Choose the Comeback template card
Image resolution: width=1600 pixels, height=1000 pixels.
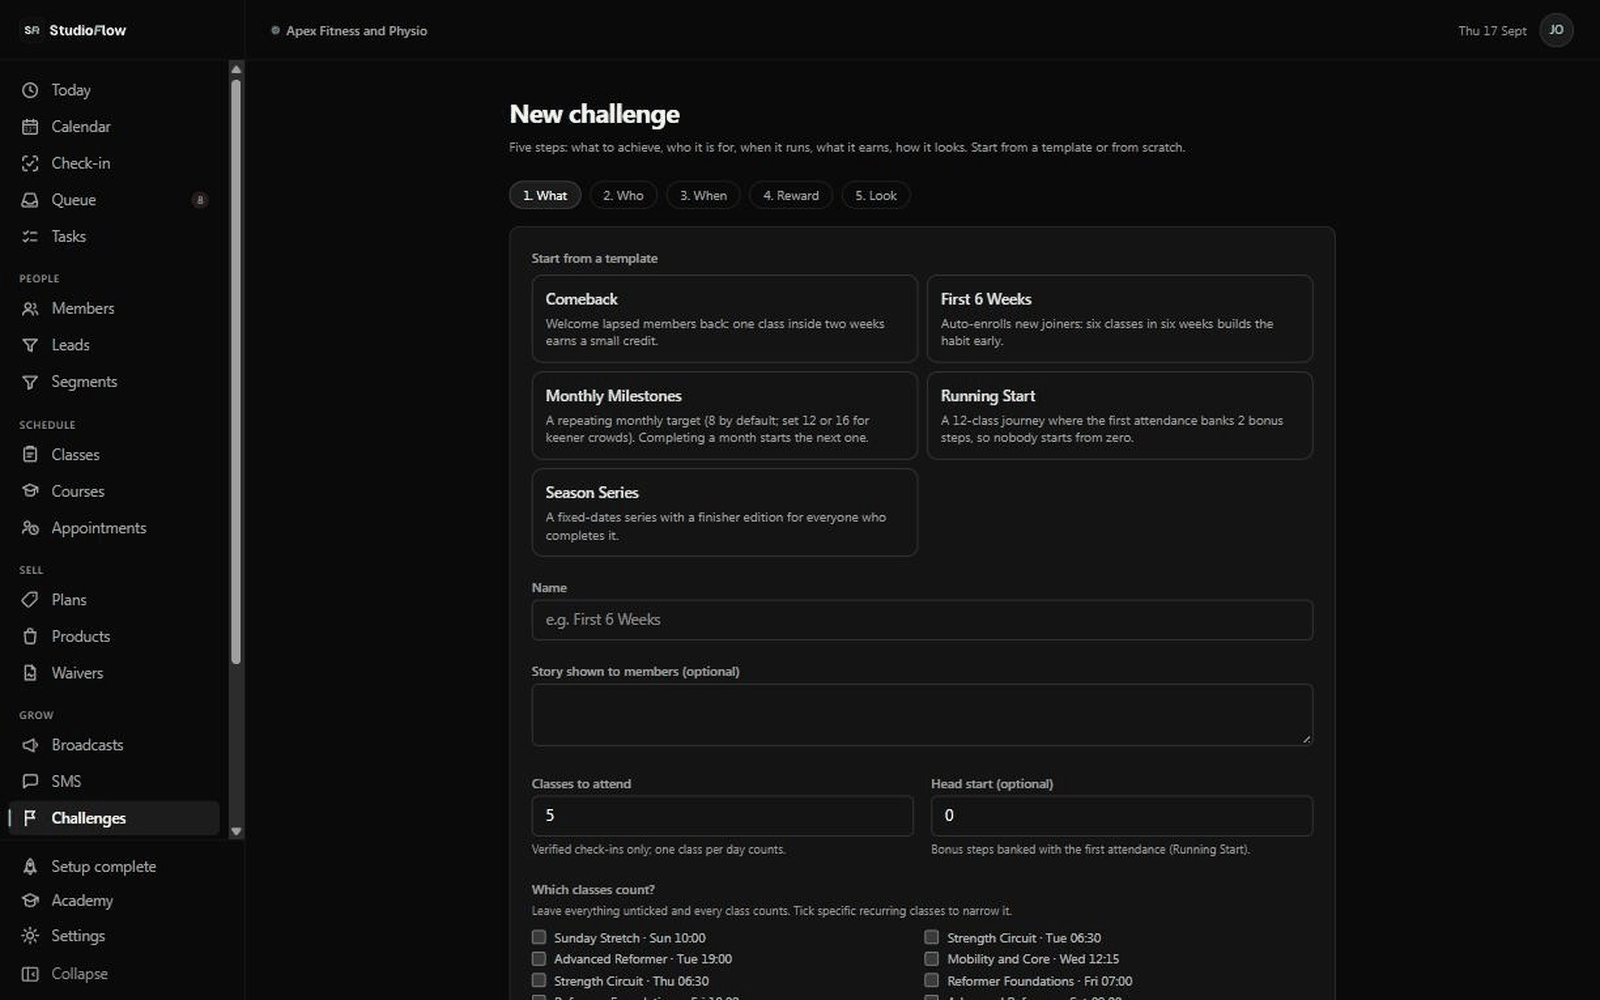point(724,319)
